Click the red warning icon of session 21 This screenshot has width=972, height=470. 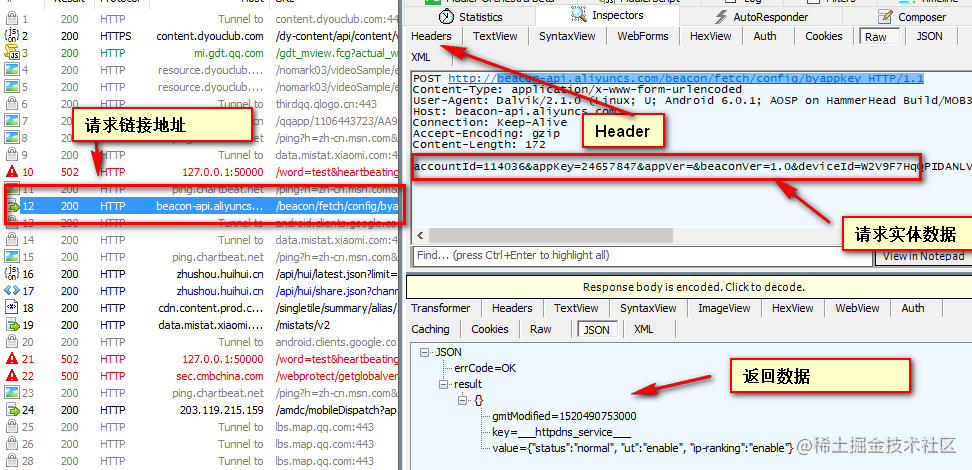(x=12, y=359)
